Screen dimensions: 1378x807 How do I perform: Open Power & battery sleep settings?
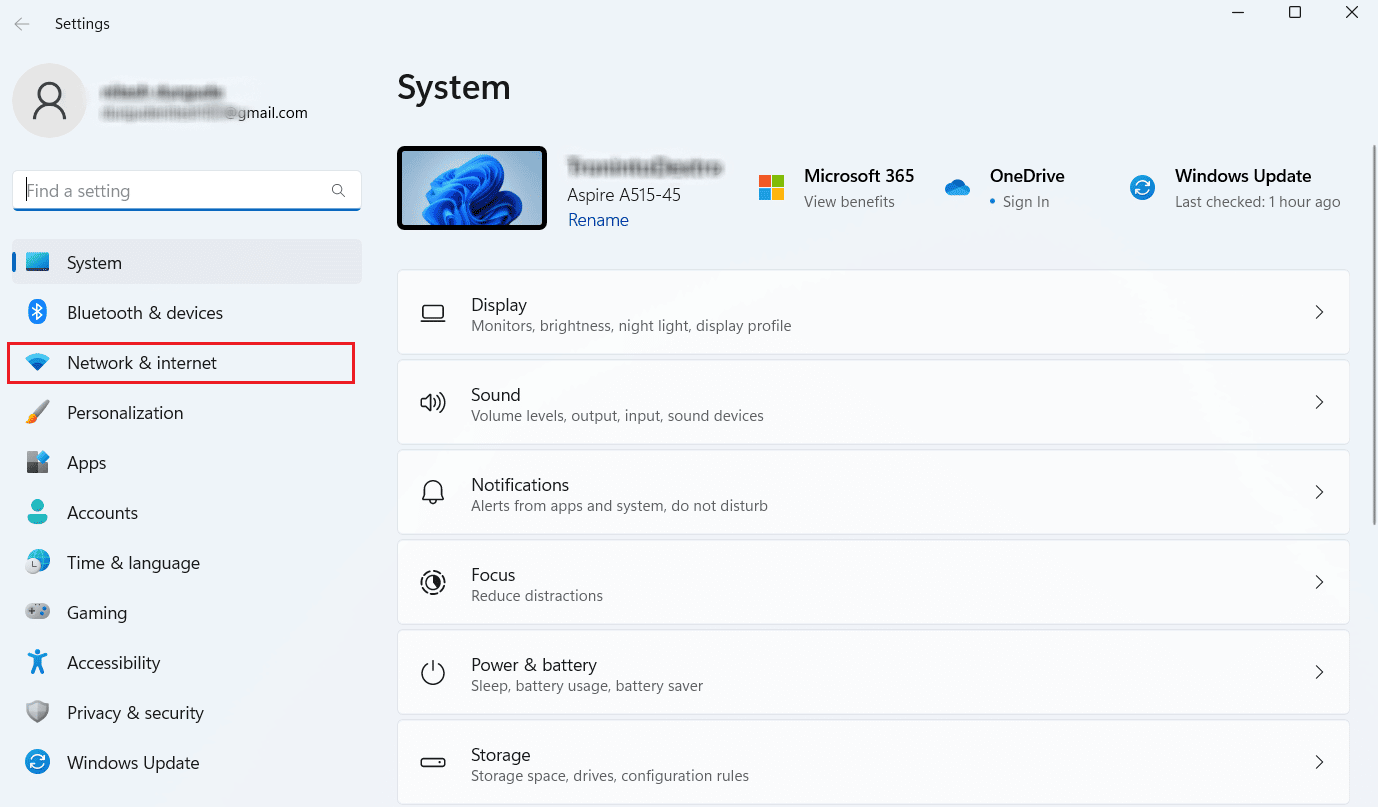[x=873, y=672]
